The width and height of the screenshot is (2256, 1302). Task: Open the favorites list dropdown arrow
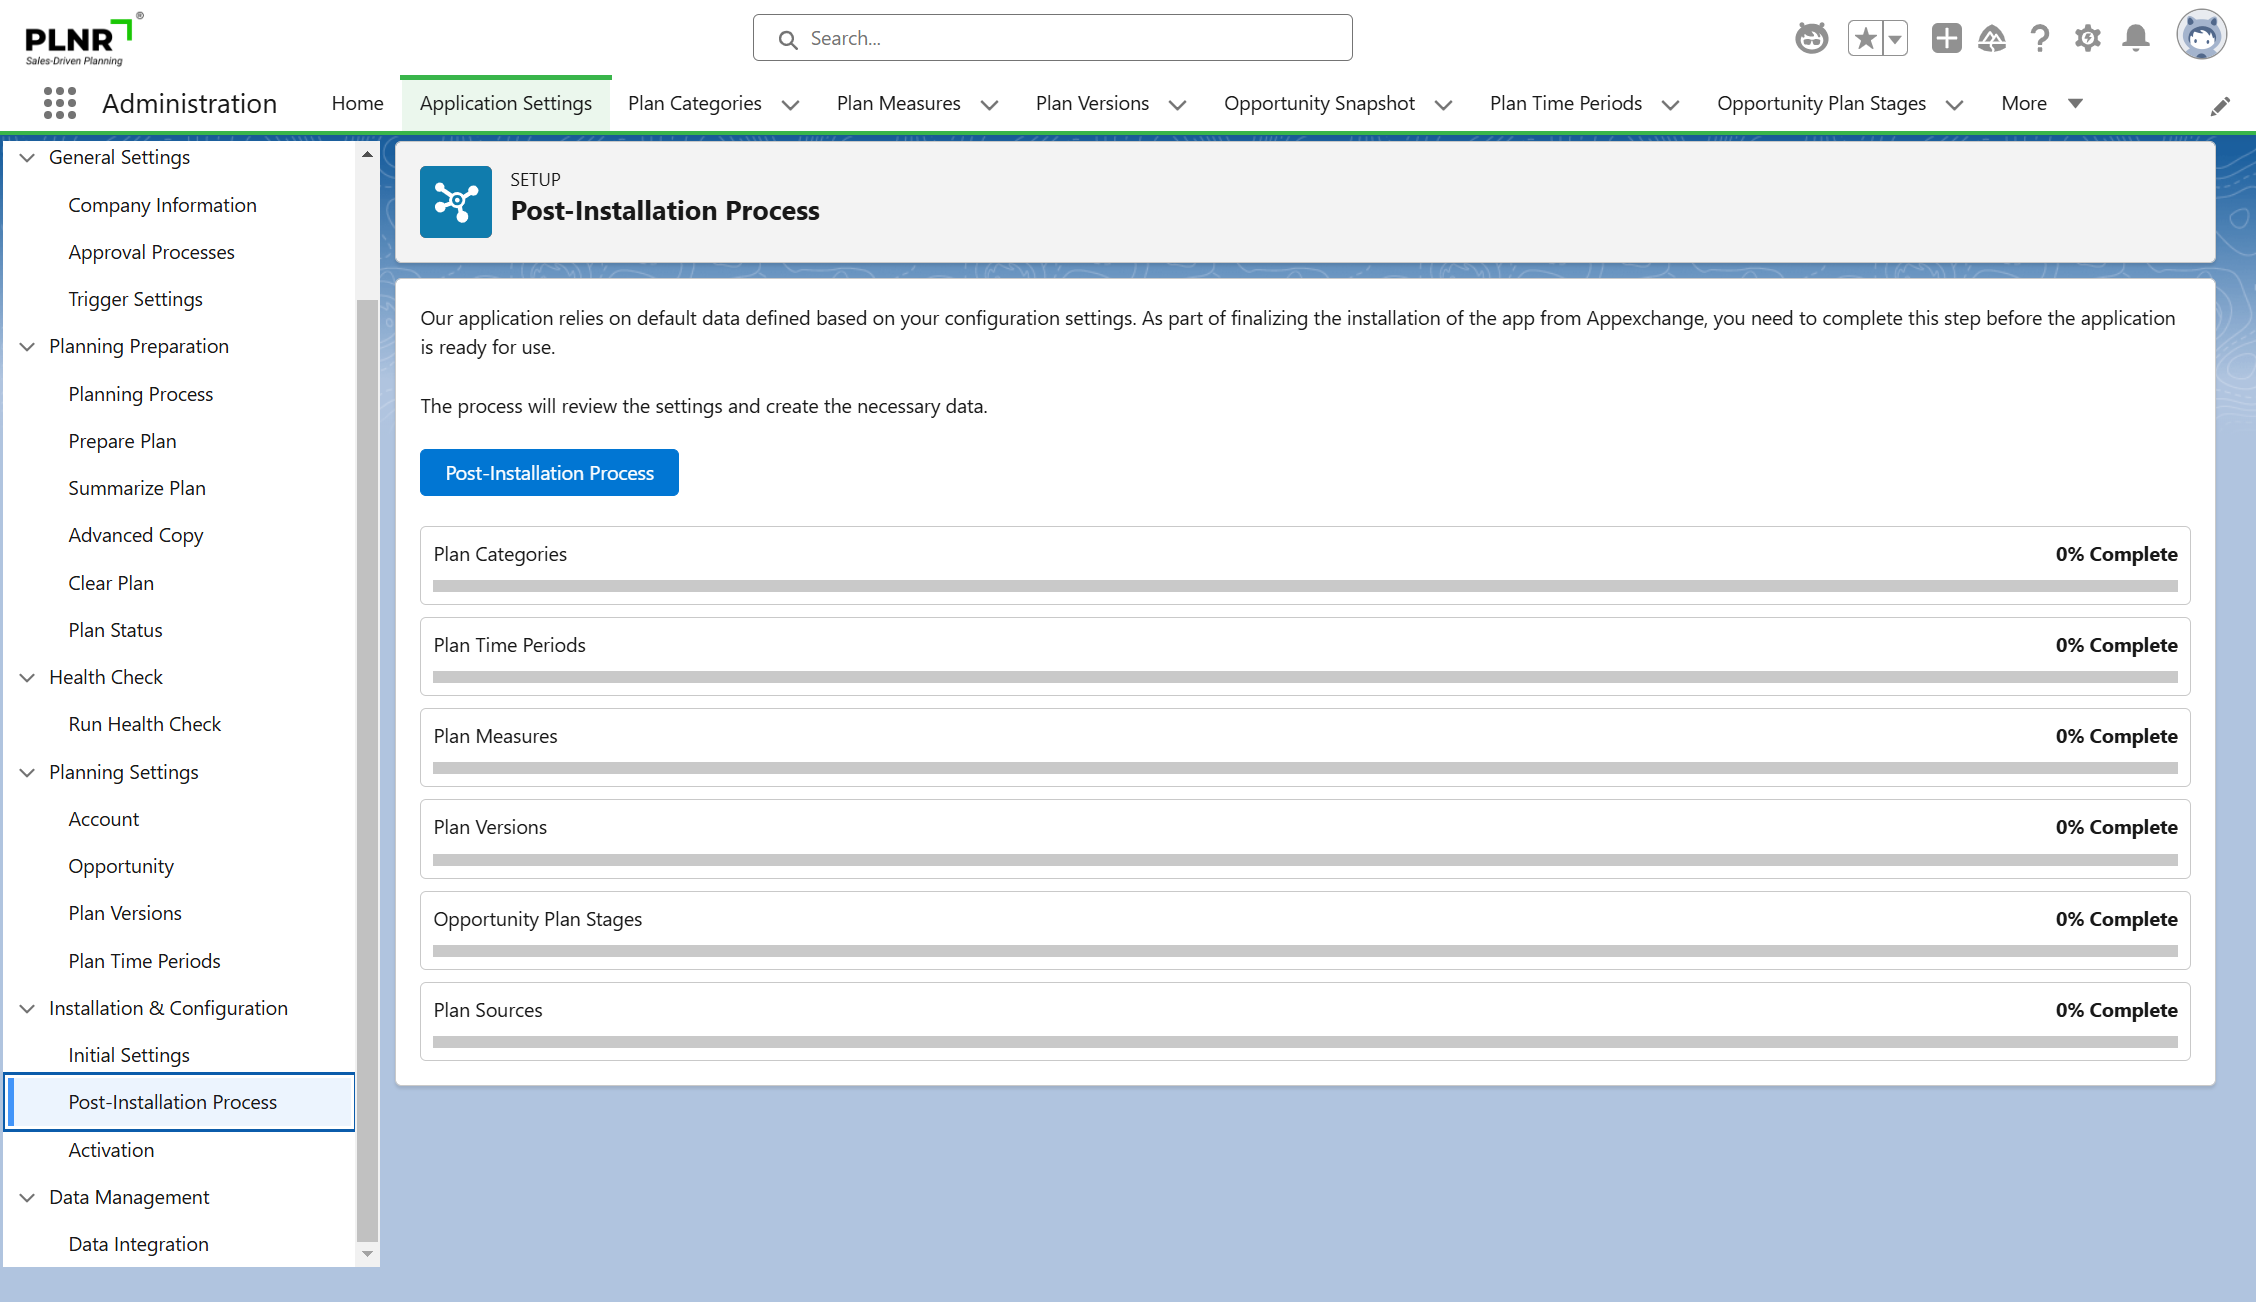(x=1895, y=38)
